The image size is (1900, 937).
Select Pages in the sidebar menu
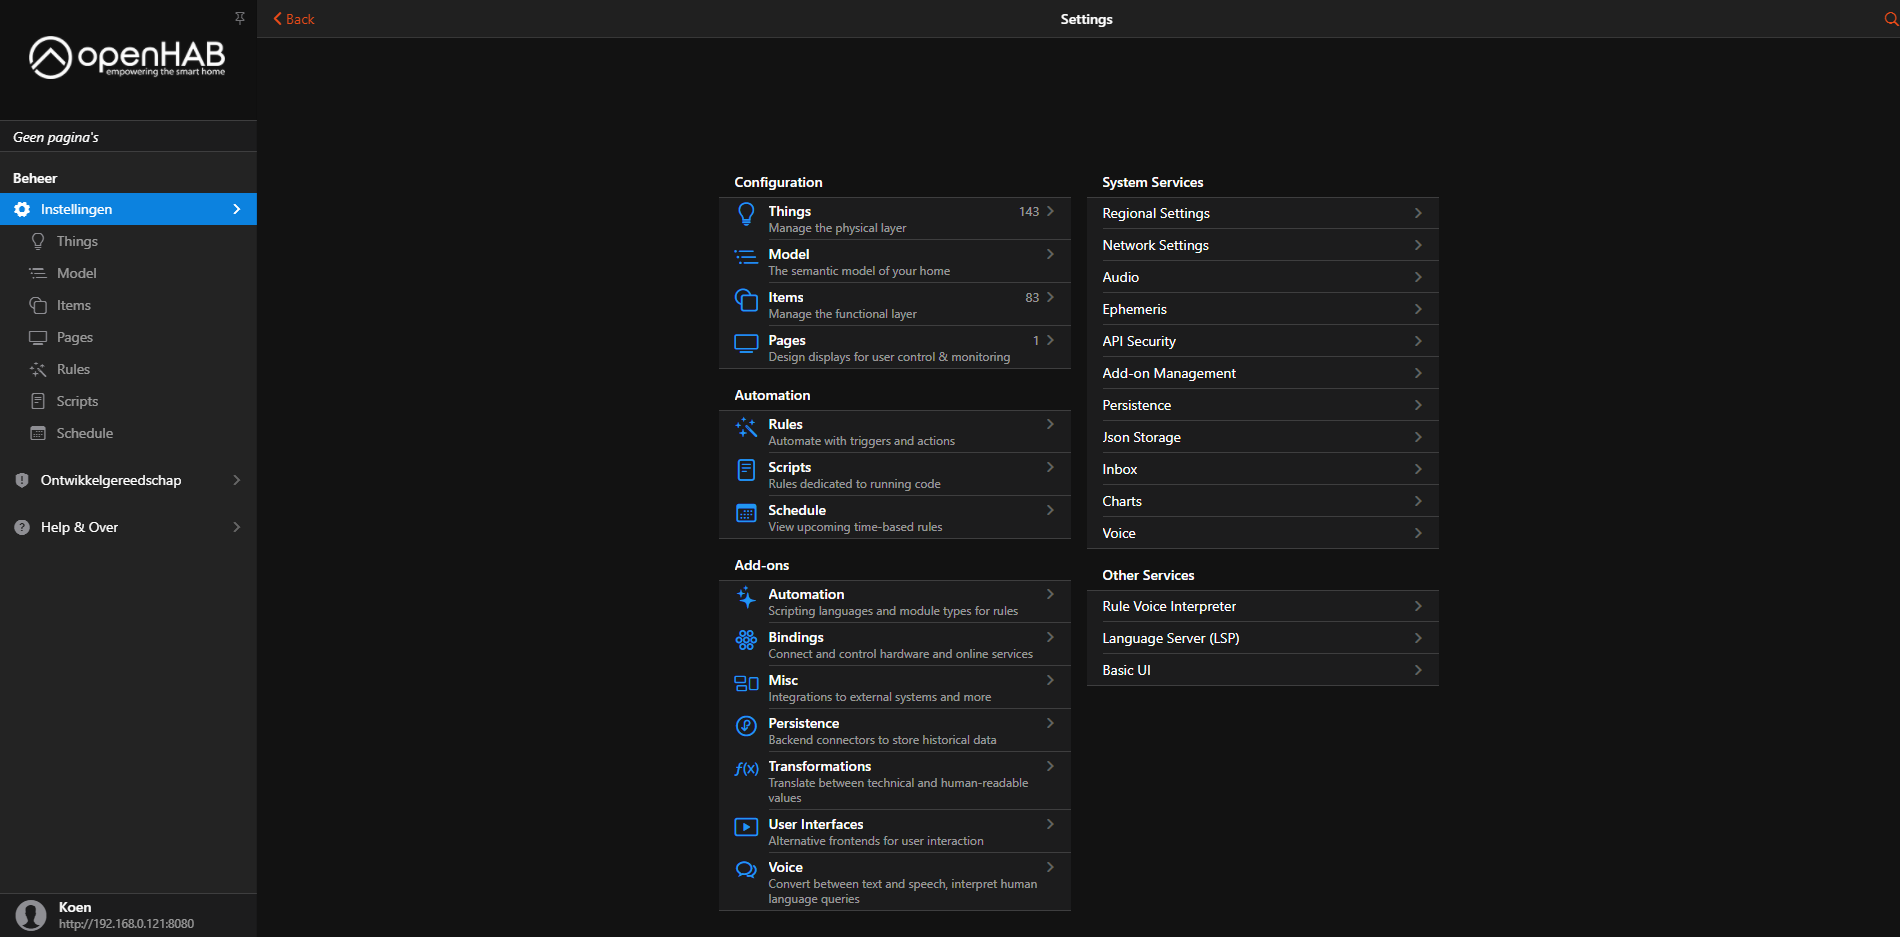pyautogui.click(x=128, y=337)
